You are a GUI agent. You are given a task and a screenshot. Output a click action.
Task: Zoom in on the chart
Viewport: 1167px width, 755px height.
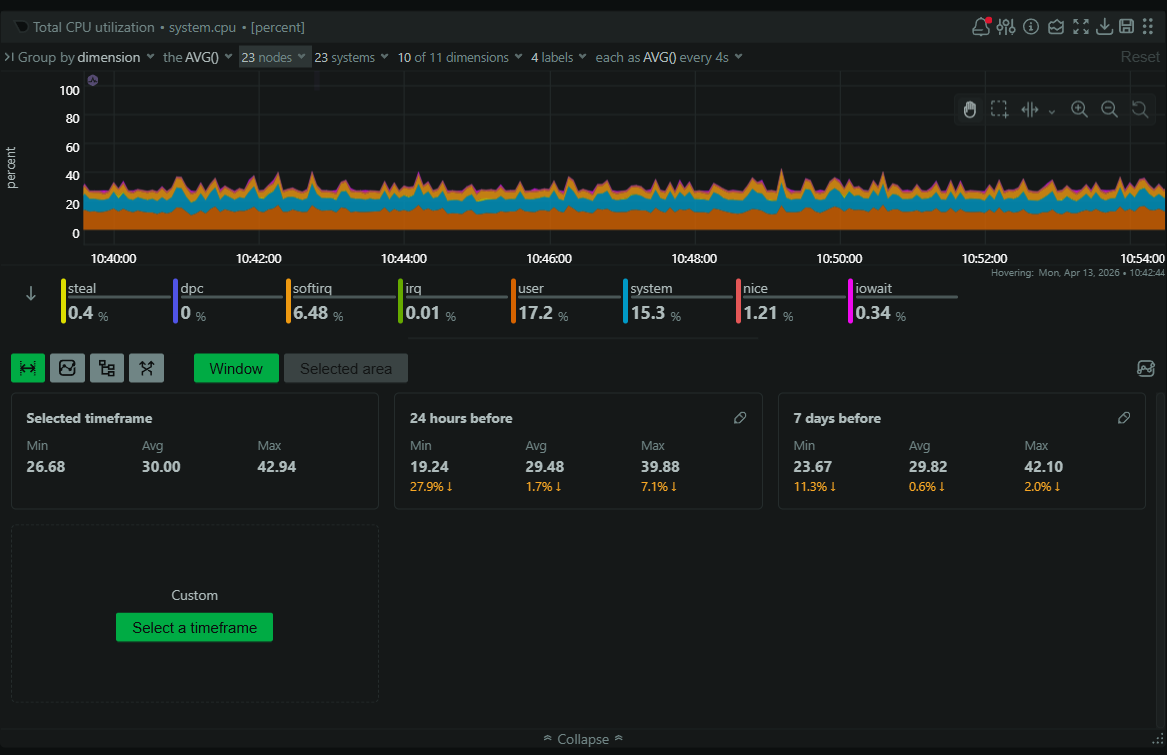pyautogui.click(x=1079, y=109)
